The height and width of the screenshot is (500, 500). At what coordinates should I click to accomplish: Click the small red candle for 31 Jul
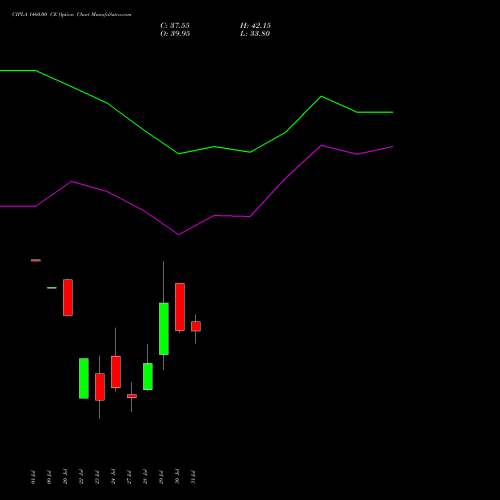point(196,326)
